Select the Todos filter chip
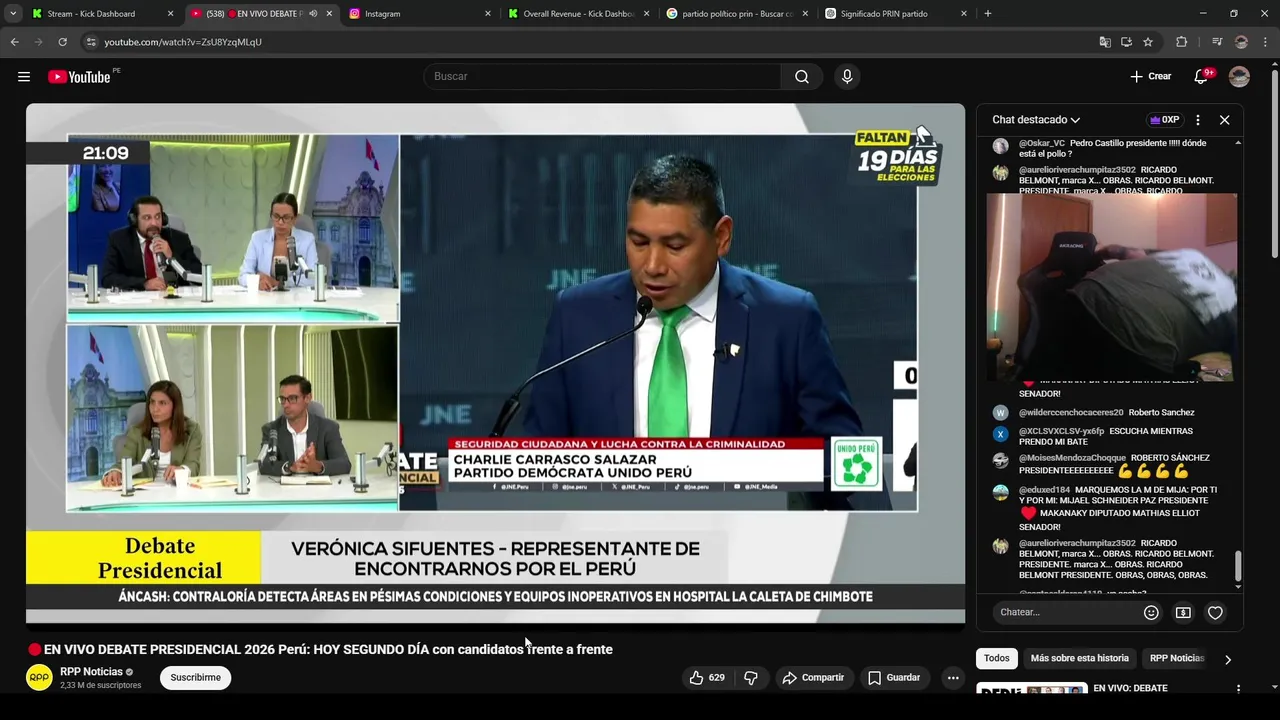Screen dimensions: 1280x720 (996, 659)
